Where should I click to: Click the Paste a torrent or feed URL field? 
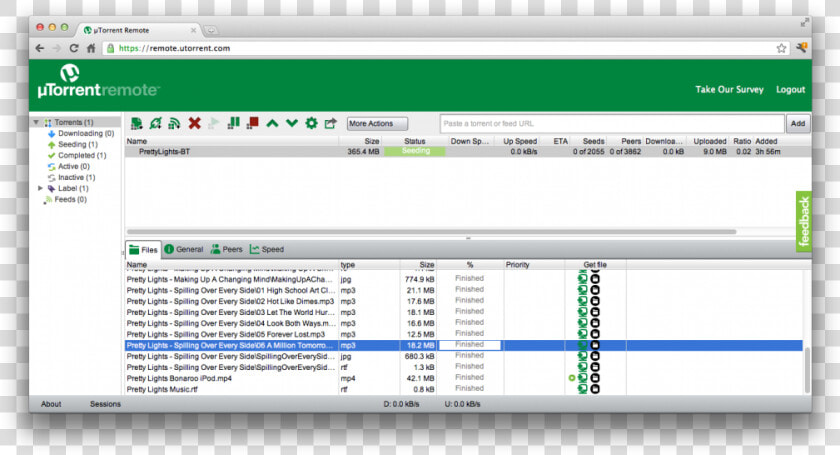[612, 124]
